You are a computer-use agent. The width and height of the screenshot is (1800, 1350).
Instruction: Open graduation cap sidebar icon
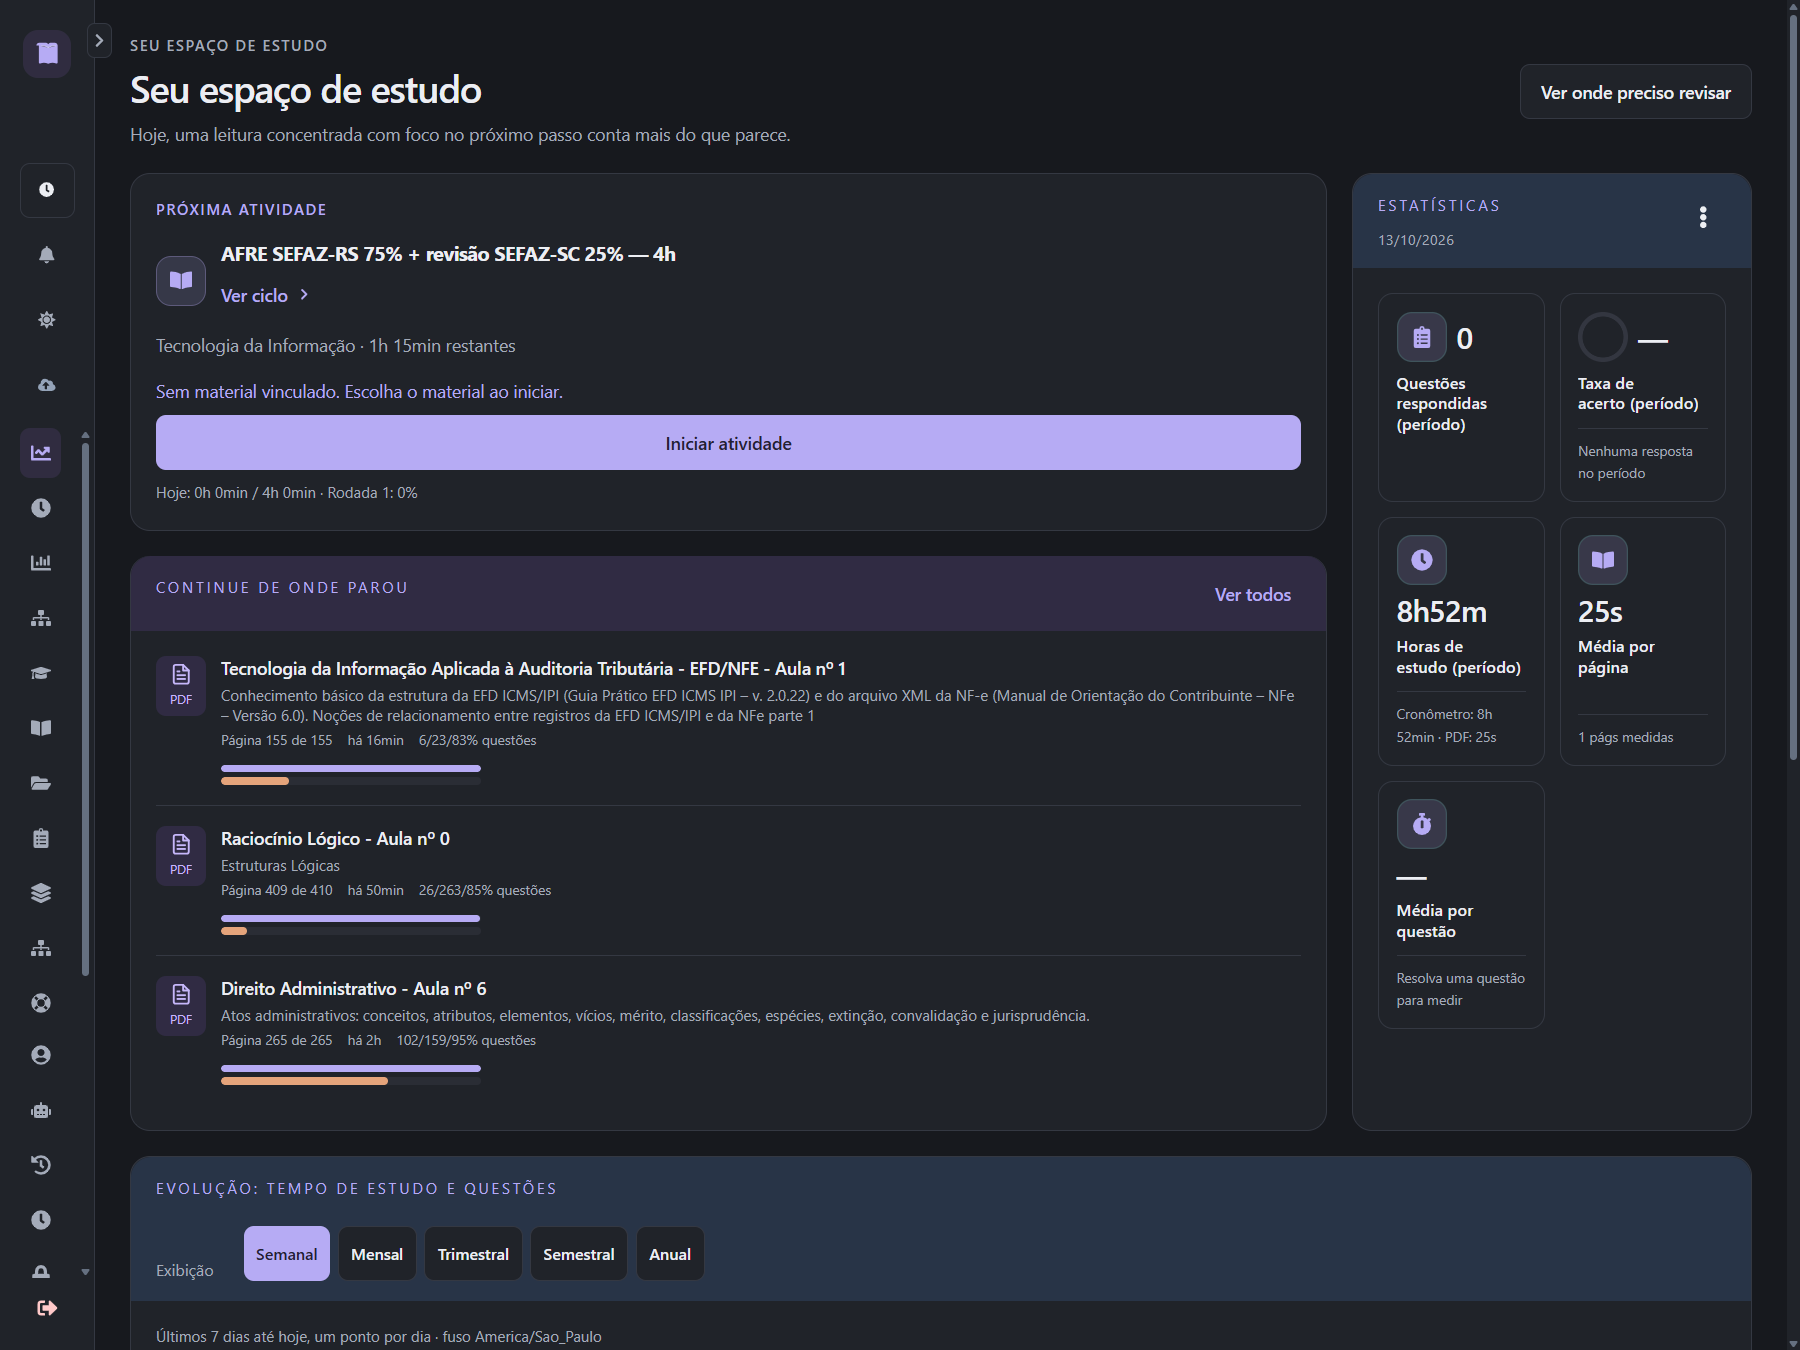pos(41,673)
